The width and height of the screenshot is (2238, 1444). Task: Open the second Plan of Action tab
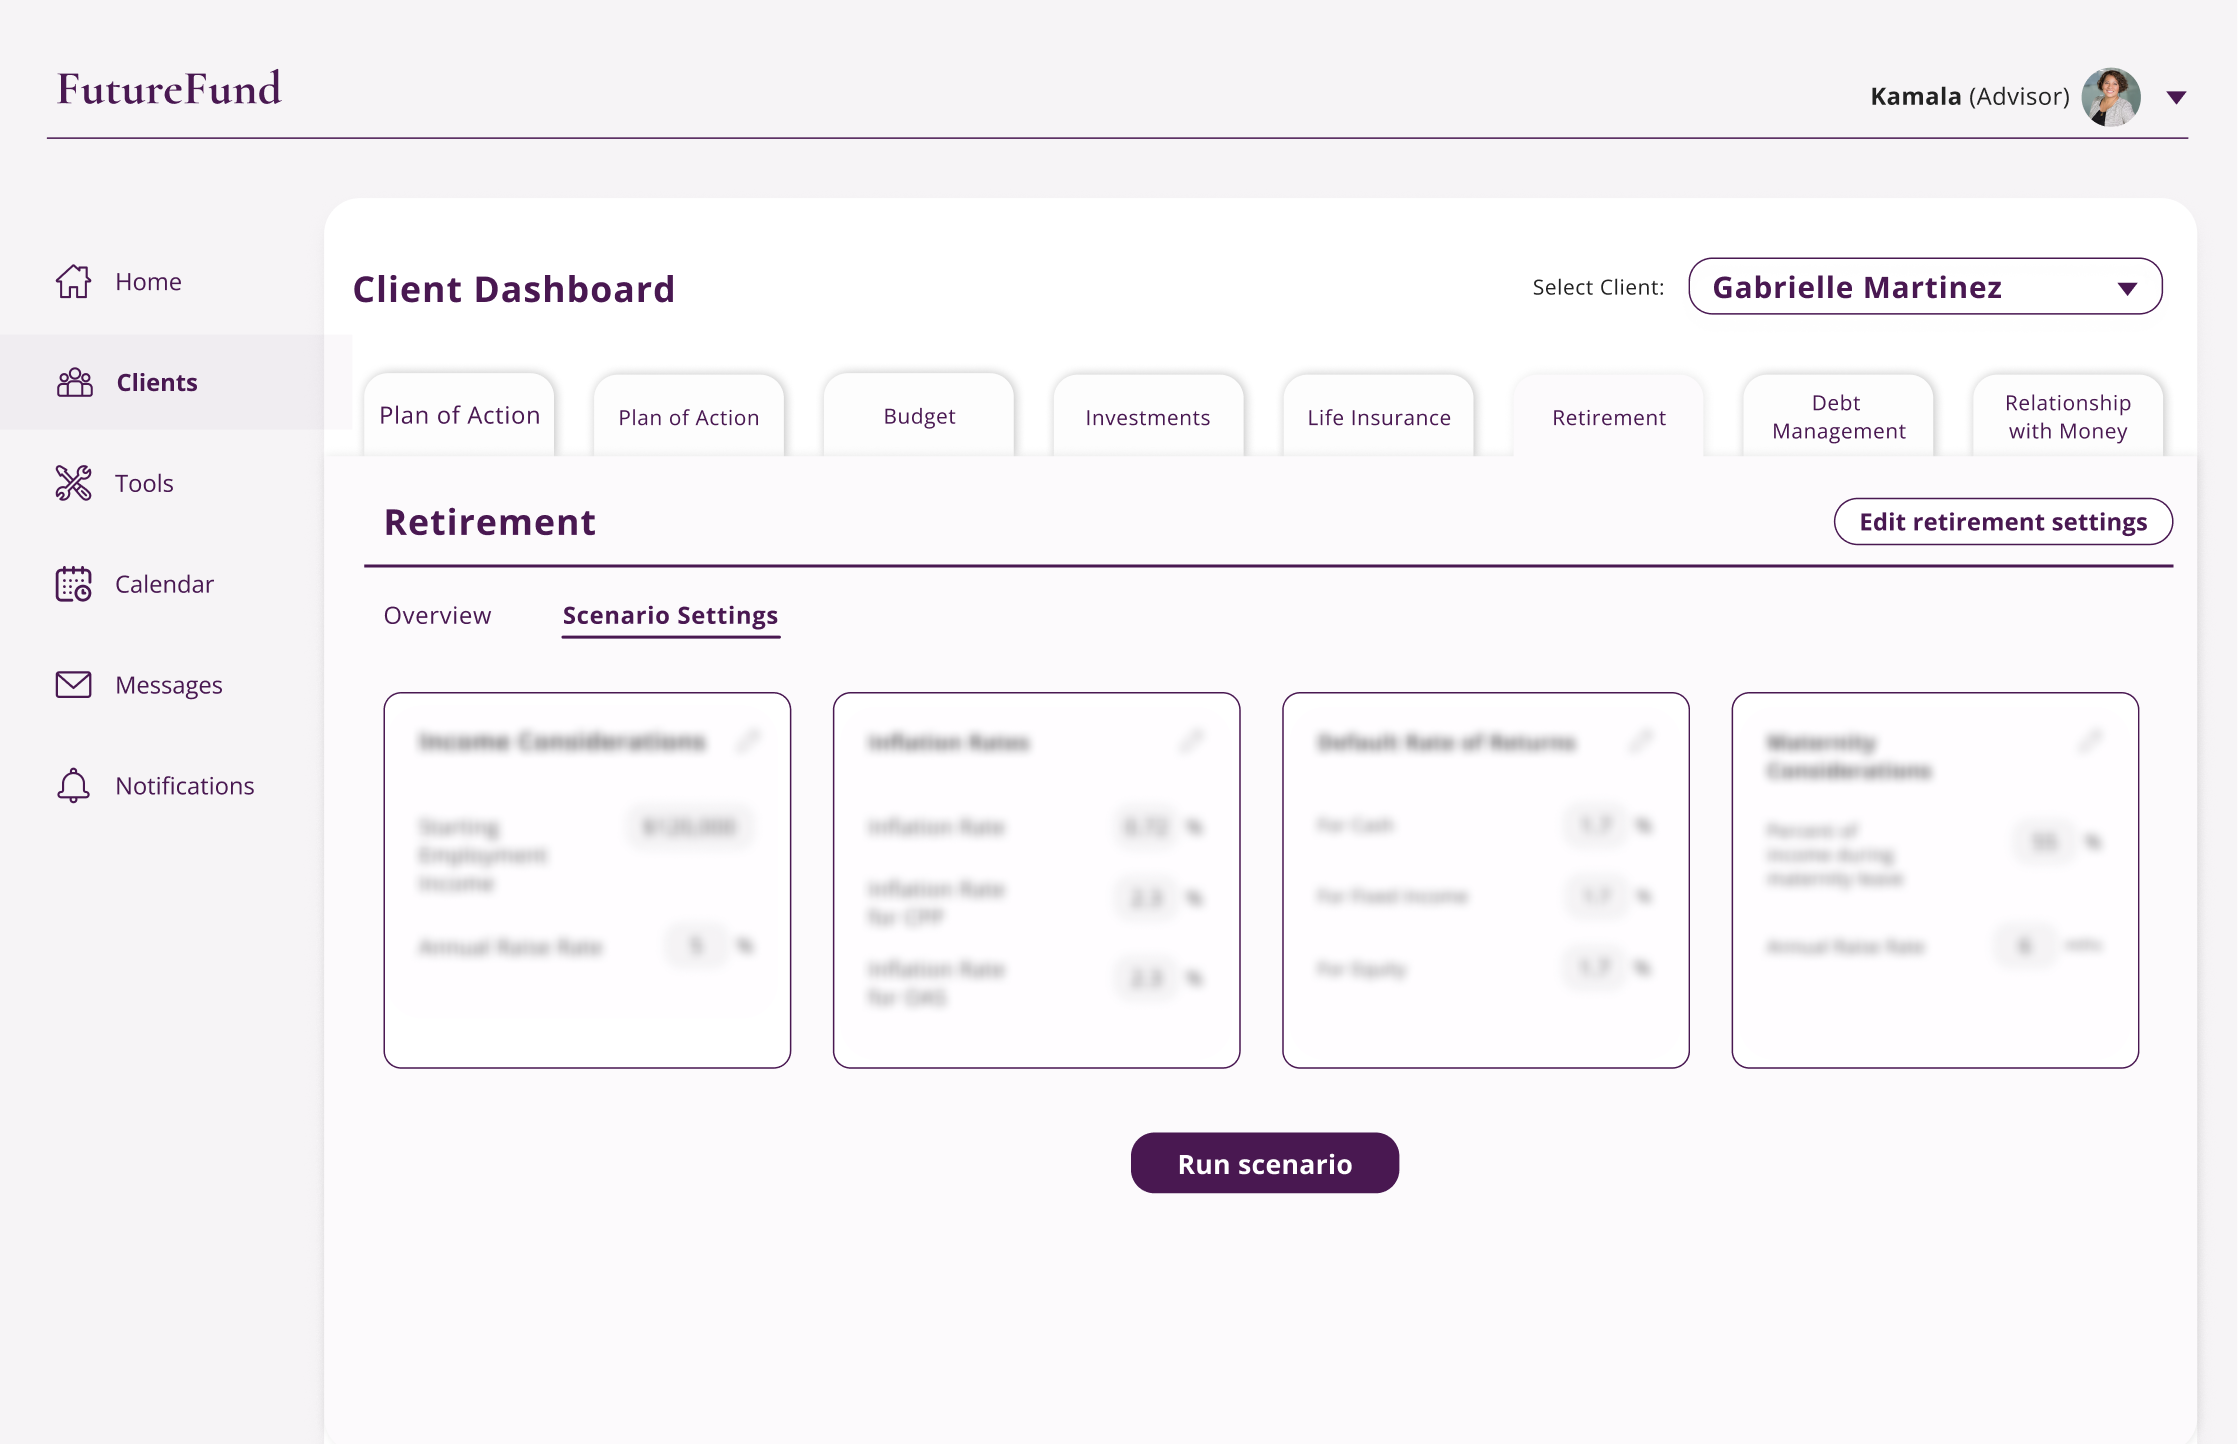pos(689,417)
